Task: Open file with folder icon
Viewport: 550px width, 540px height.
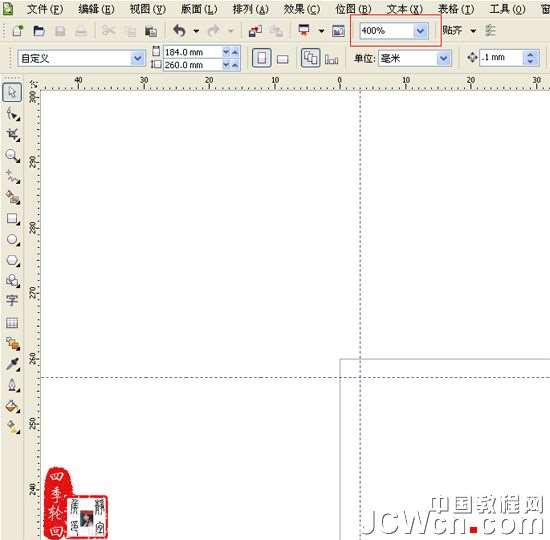Action: click(x=39, y=31)
